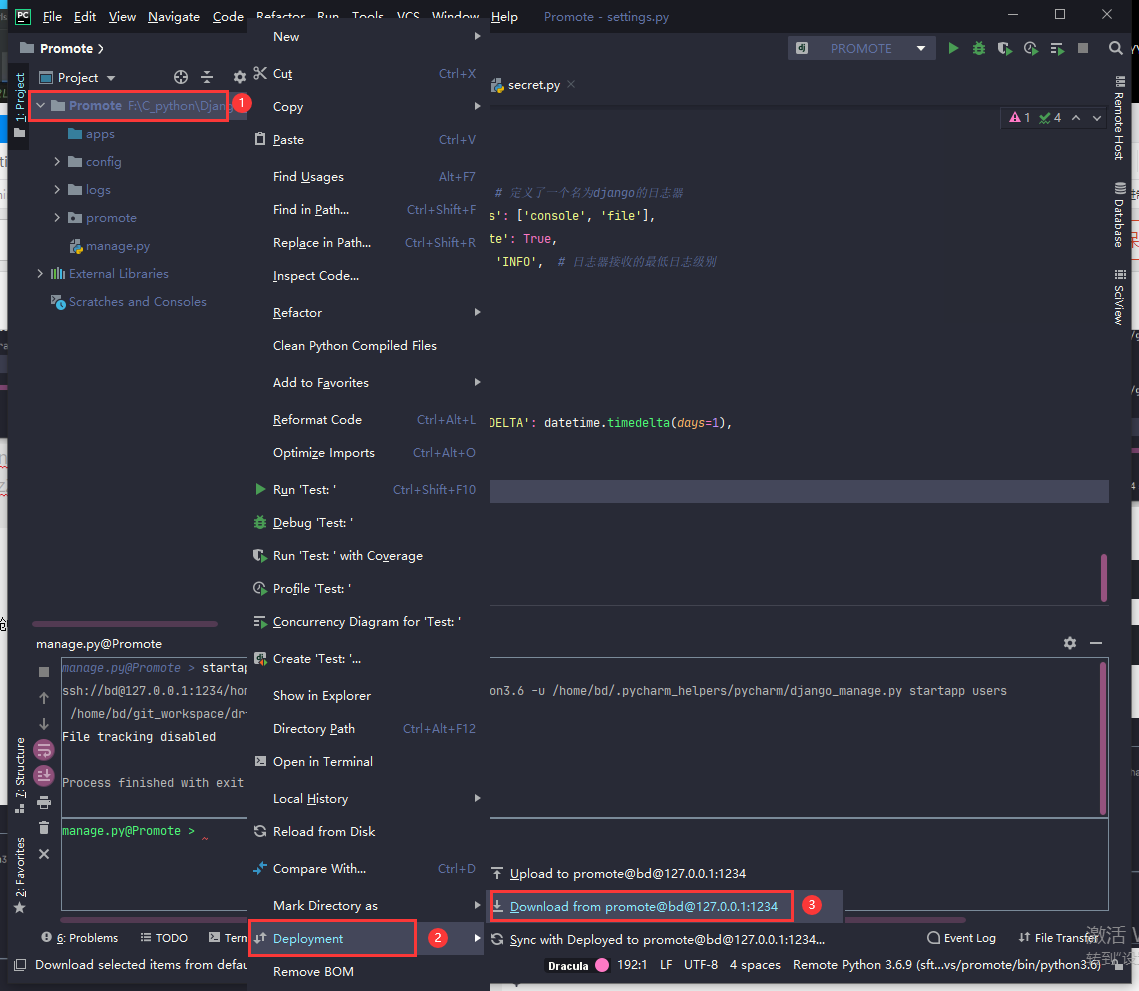Click the stop square in manage.py console

tap(44, 672)
